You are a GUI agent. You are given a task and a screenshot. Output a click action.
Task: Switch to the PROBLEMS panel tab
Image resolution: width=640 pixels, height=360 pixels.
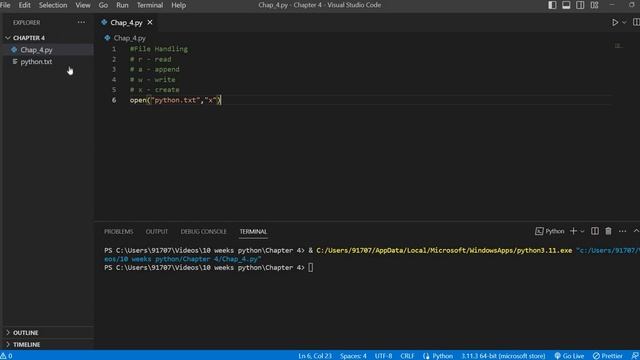click(x=118, y=231)
